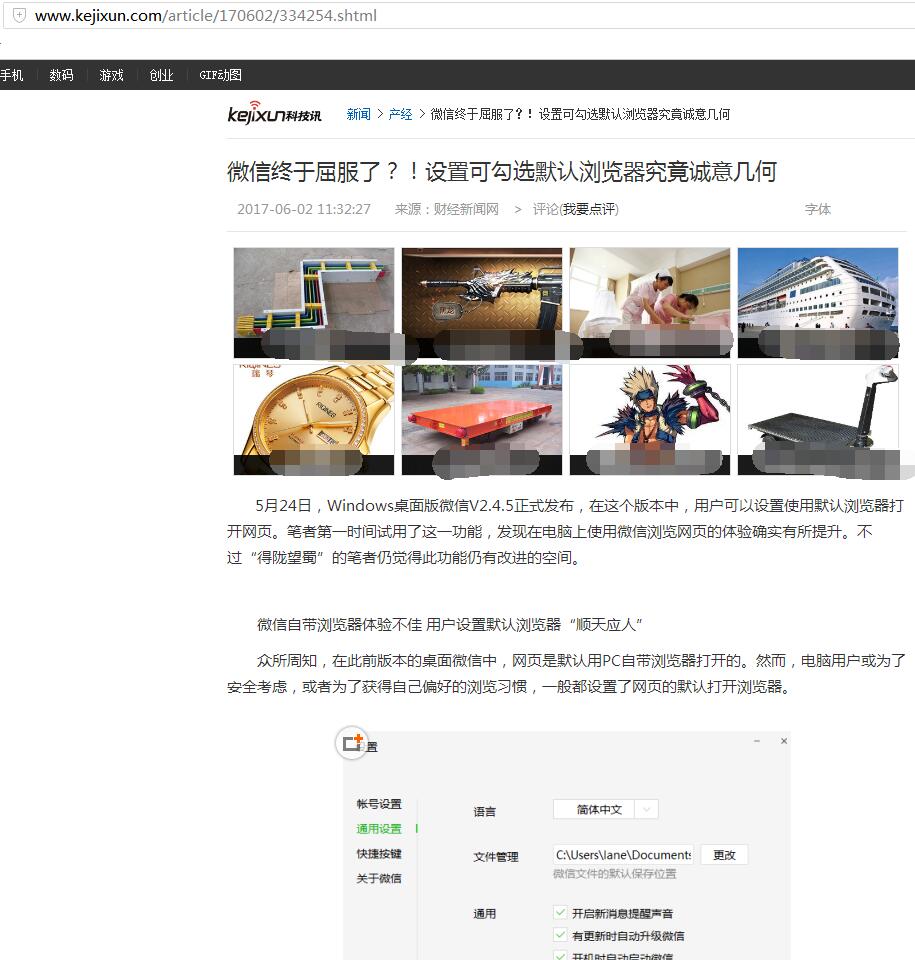Image resolution: width=915 pixels, height=960 pixels.
Task: Go to 产经 breadcrumb link
Action: click(400, 114)
